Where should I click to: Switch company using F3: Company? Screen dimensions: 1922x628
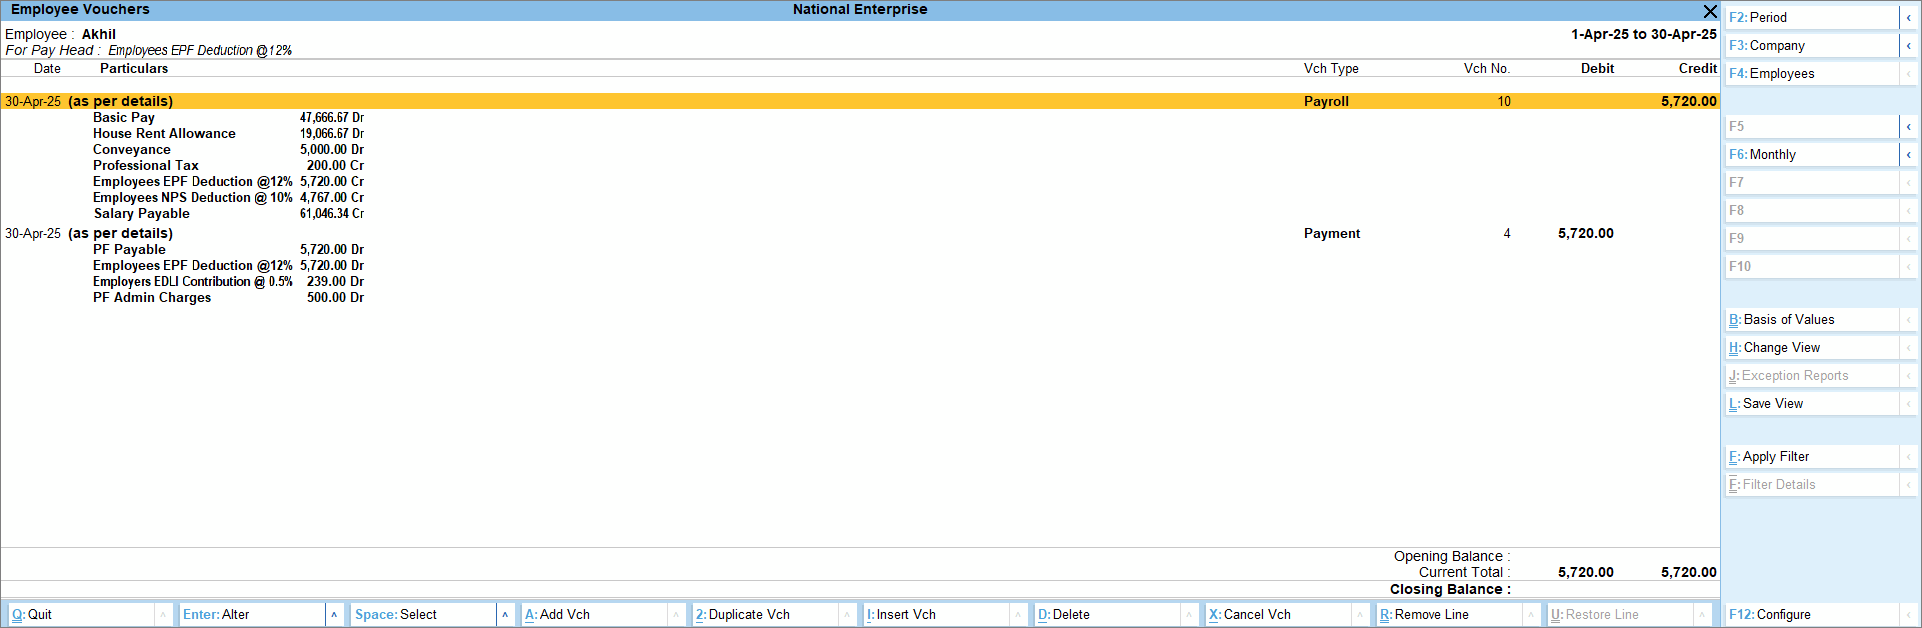pos(1810,46)
